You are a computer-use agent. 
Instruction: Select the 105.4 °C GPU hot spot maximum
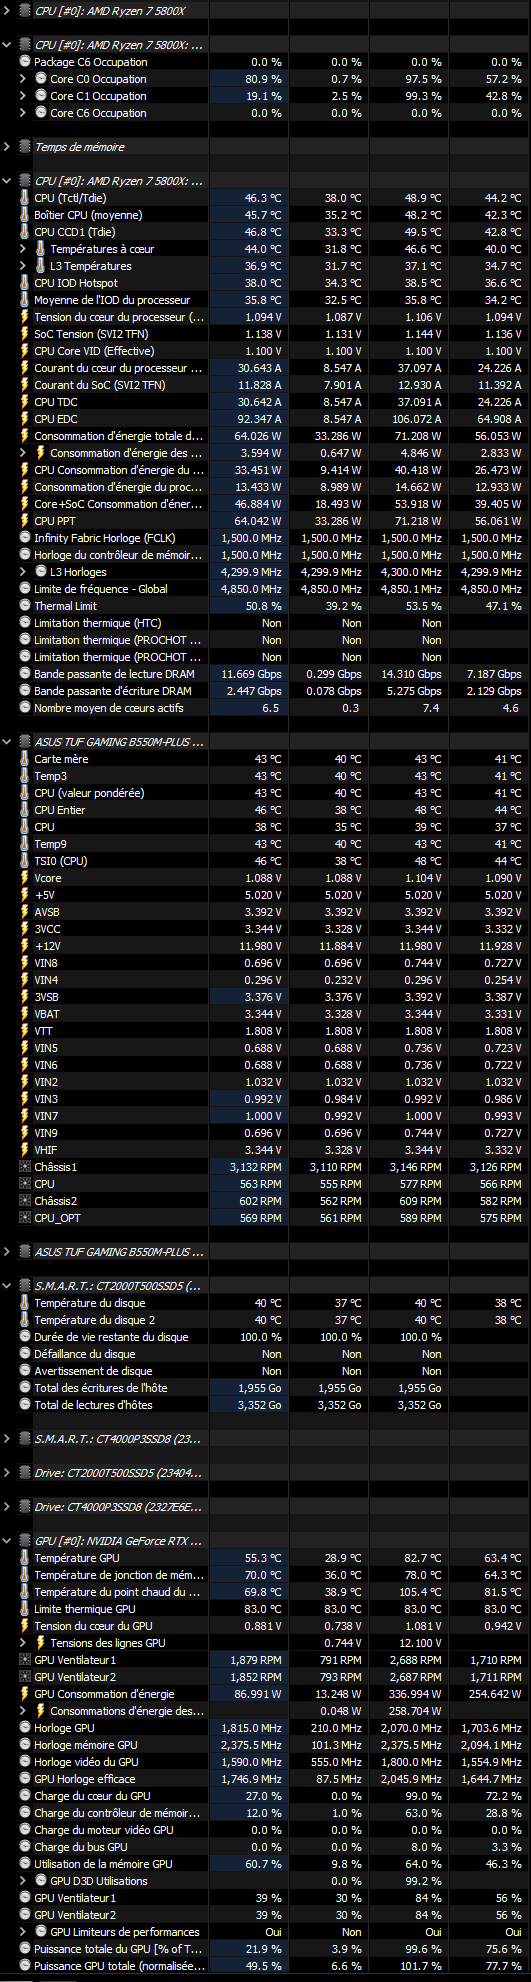pos(420,1592)
